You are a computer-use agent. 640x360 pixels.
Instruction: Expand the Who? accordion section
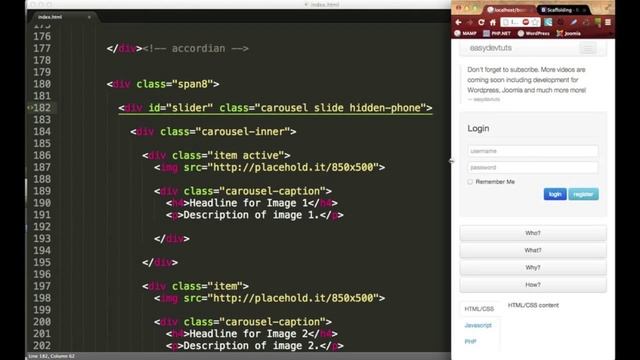tap(533, 233)
